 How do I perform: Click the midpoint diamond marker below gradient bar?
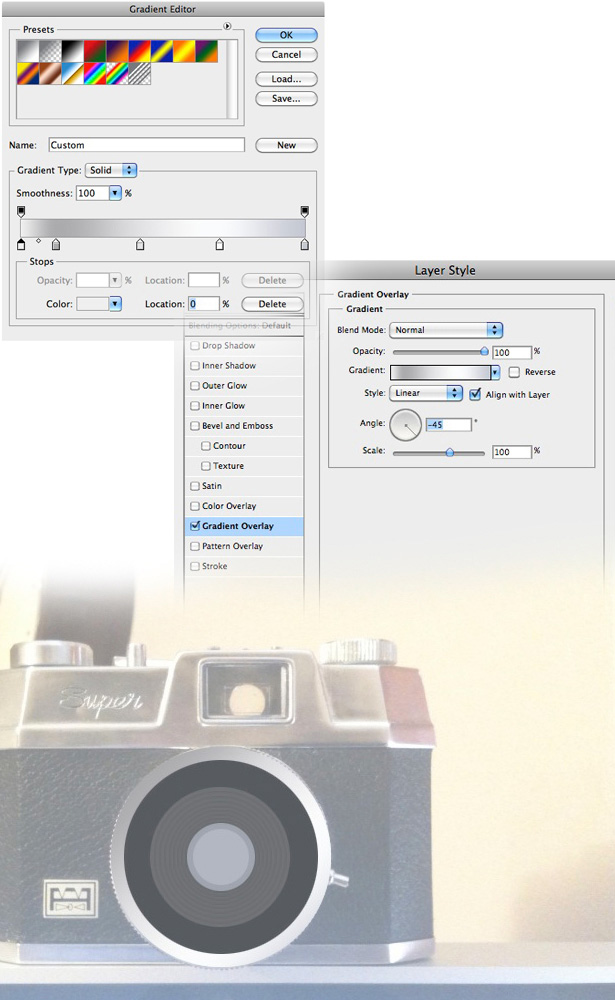38,240
